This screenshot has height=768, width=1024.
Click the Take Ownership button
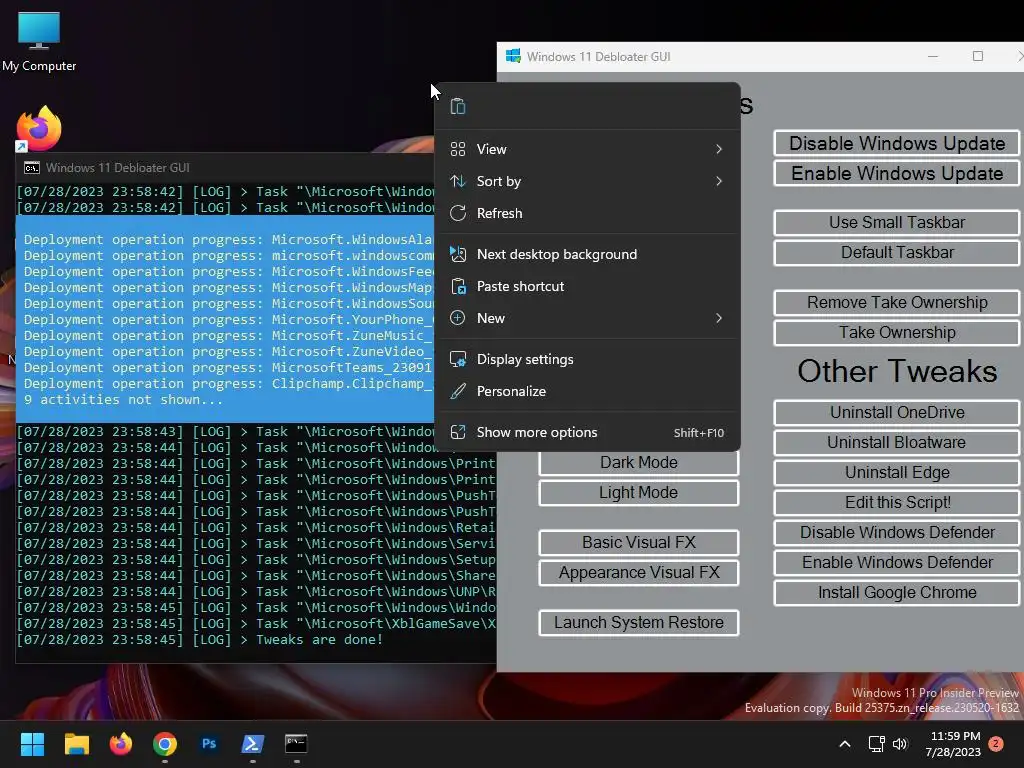coord(897,332)
